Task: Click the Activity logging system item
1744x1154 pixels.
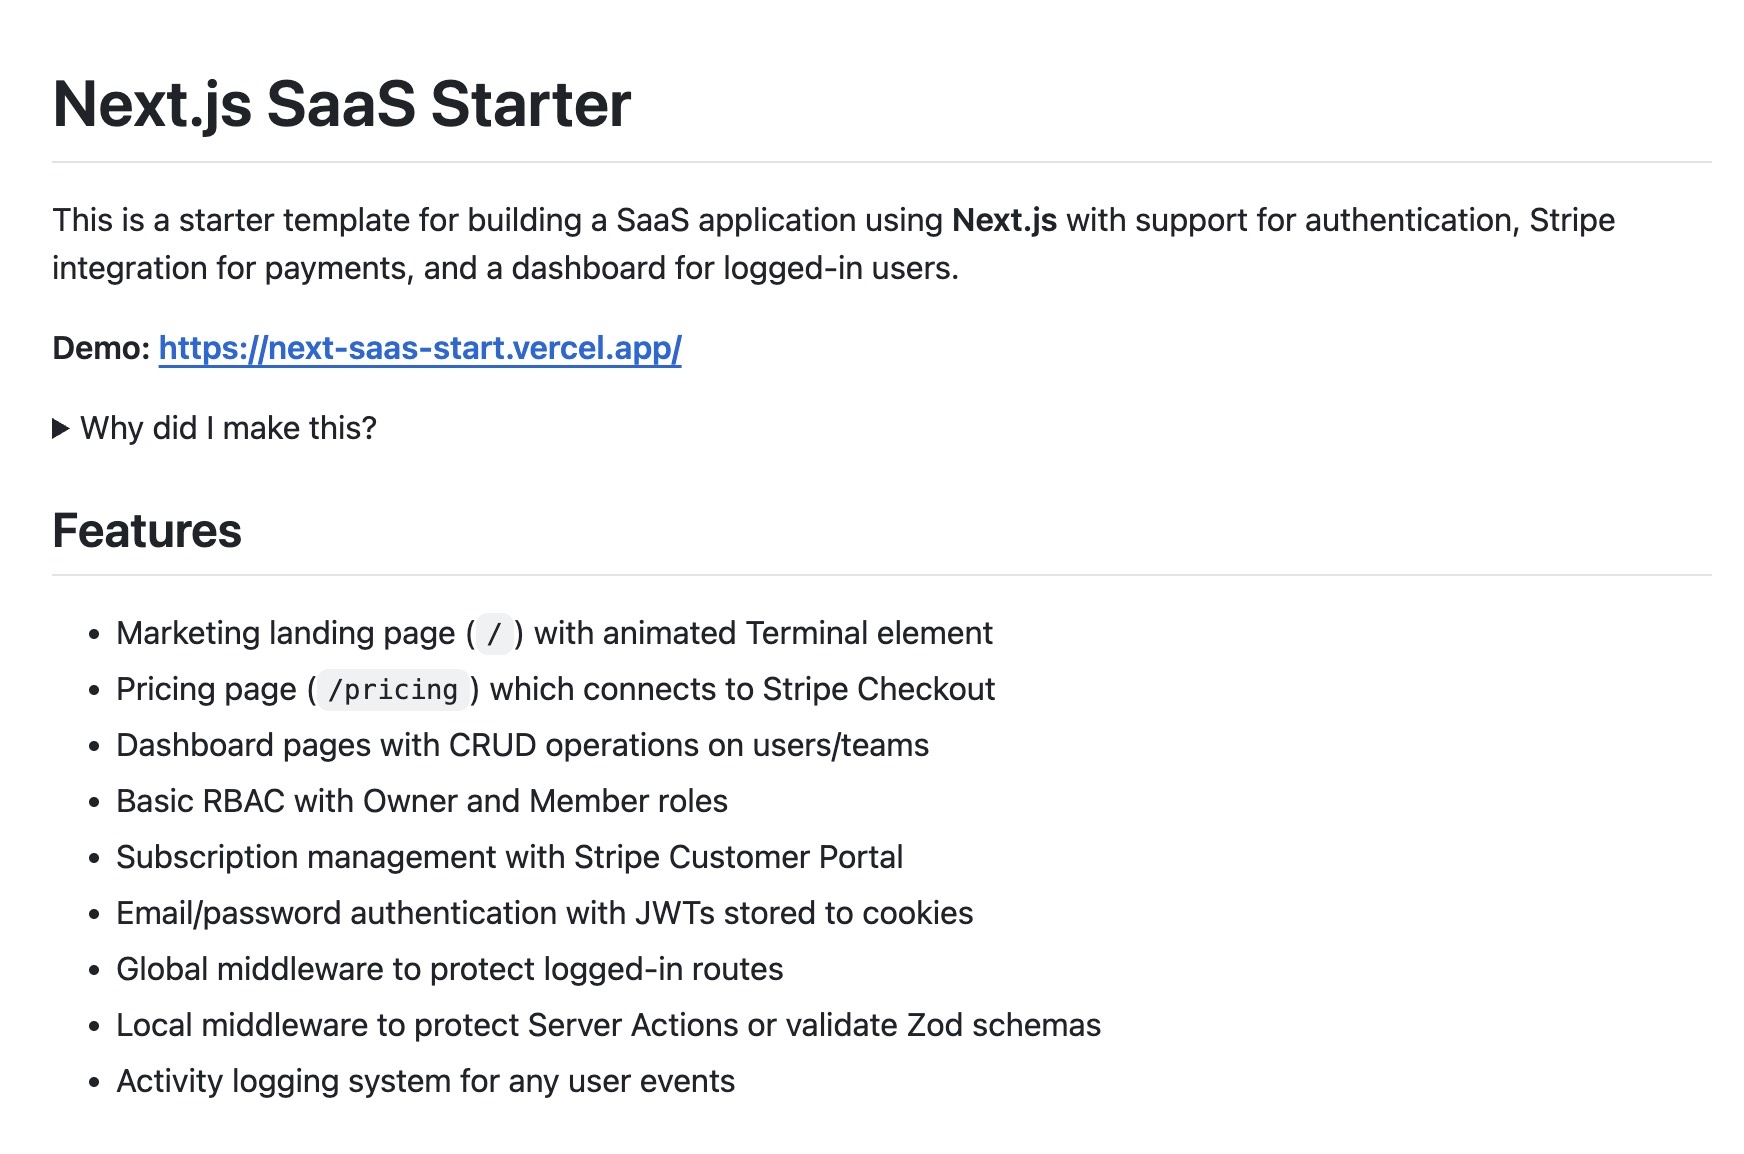Action: 425,1081
